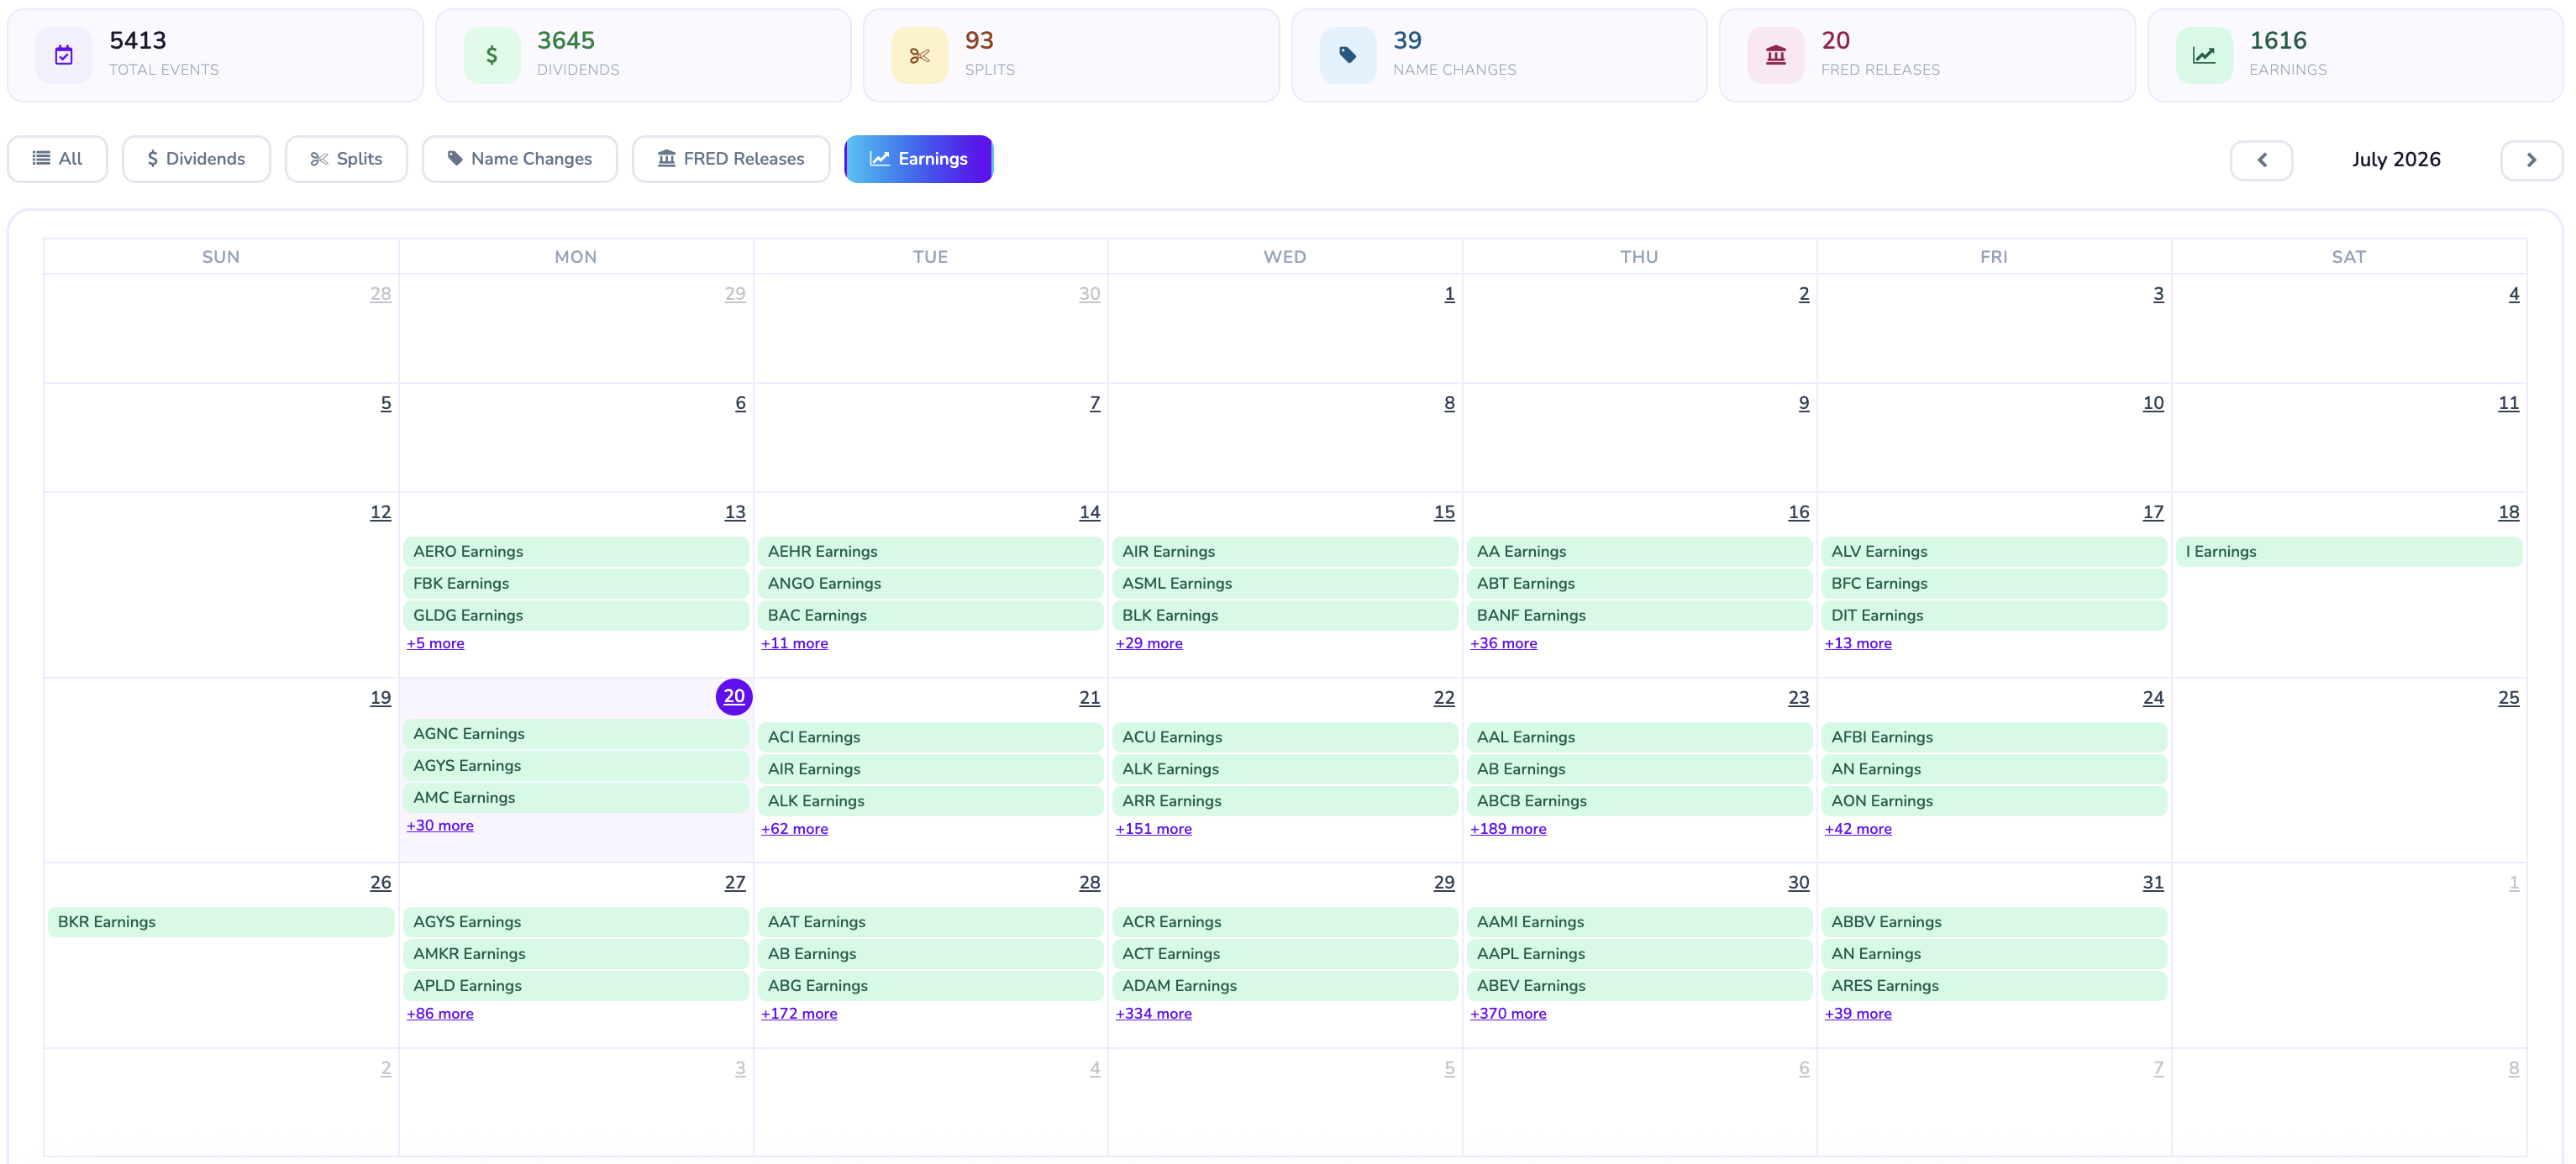
Task: Click the Dividends dollar sign icon
Action: (x=492, y=55)
